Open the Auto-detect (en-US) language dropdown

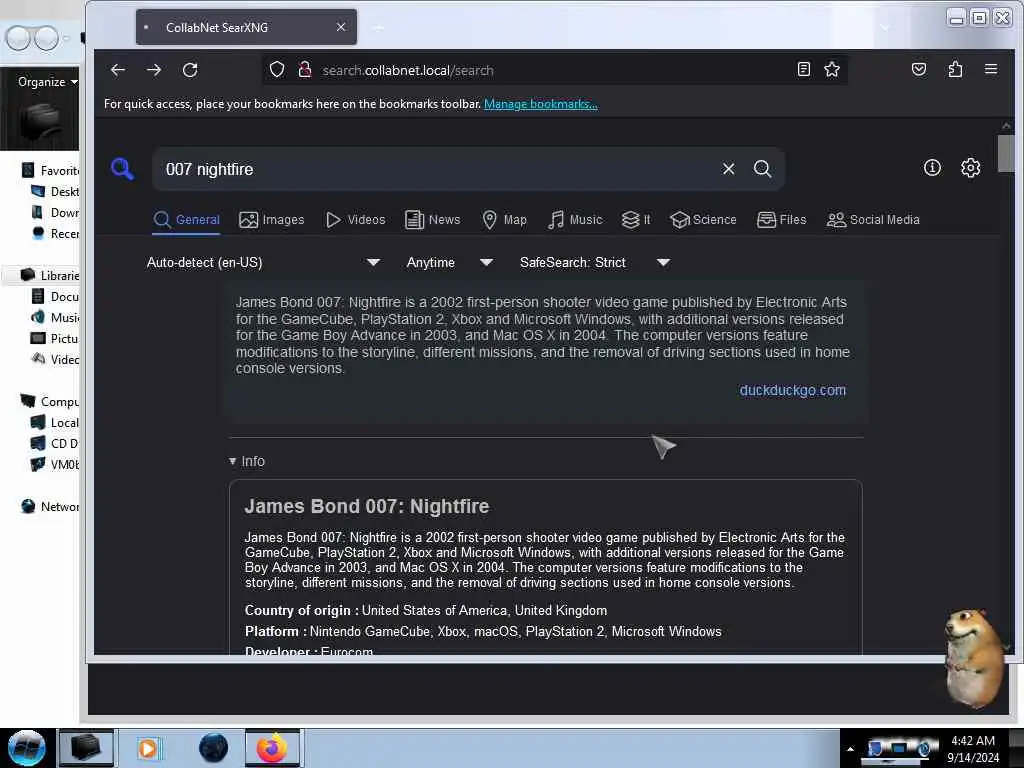[x=263, y=263]
